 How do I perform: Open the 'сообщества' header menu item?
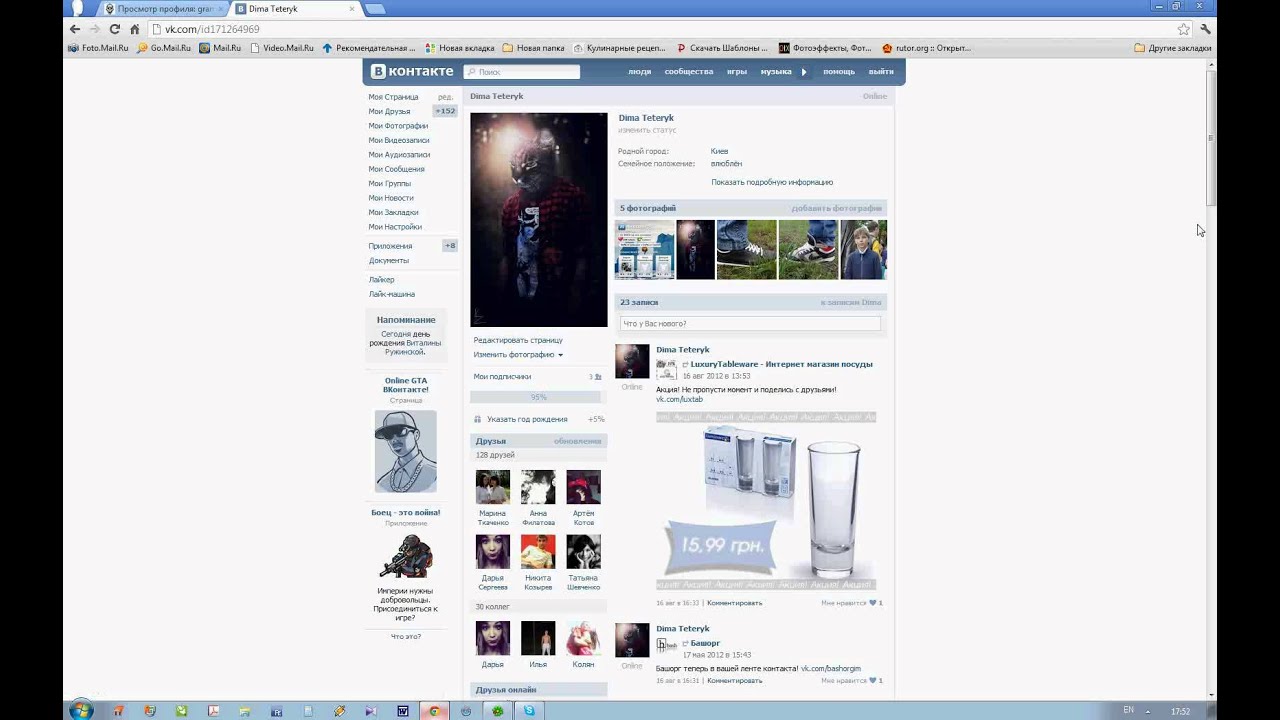(x=689, y=72)
